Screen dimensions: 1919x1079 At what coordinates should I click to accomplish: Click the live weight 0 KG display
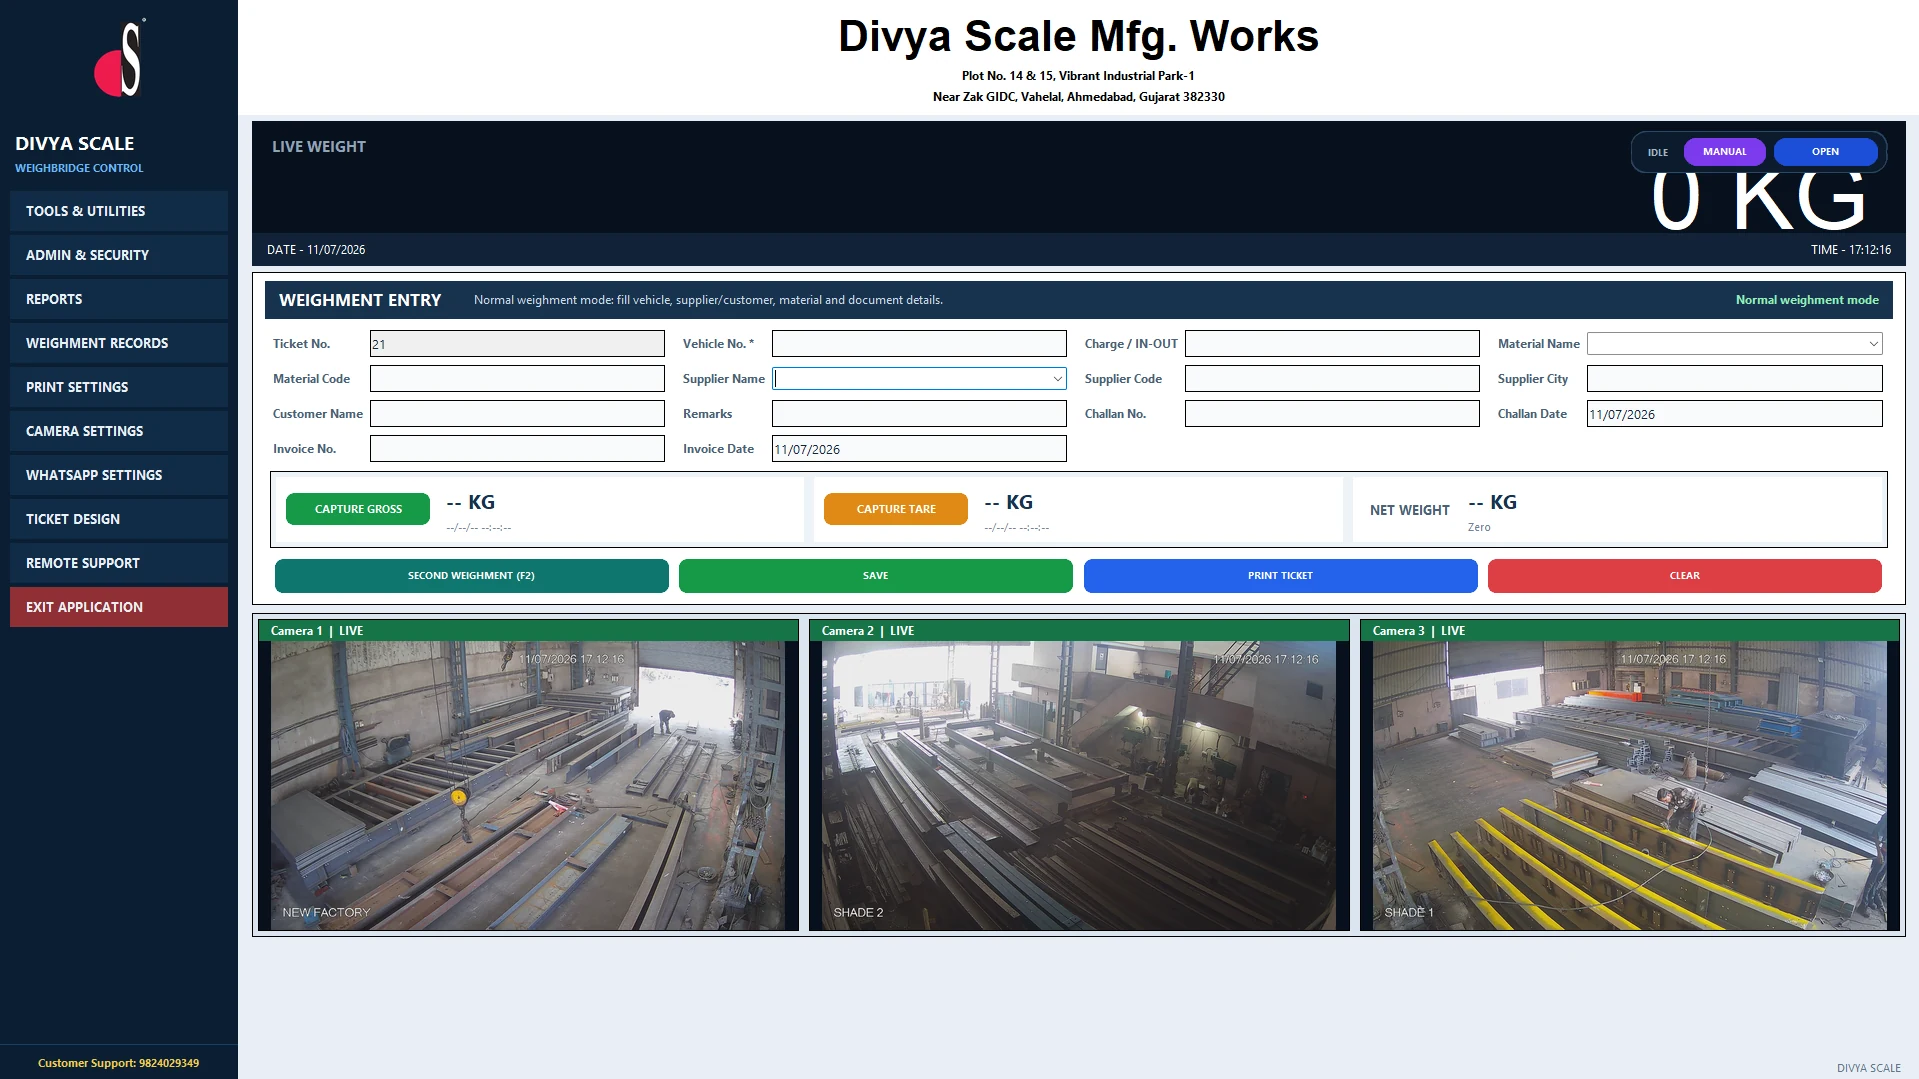1759,200
